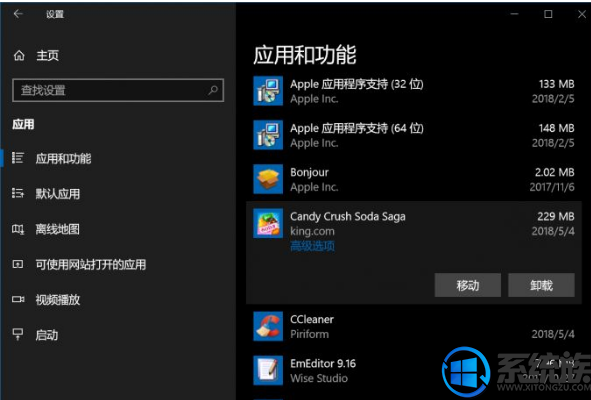Open 默认应用 settings page
The height and width of the screenshot is (400, 591).
(58, 194)
